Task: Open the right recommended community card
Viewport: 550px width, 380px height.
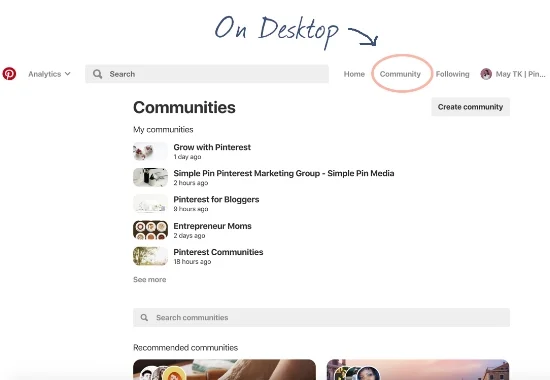Action: point(418,369)
